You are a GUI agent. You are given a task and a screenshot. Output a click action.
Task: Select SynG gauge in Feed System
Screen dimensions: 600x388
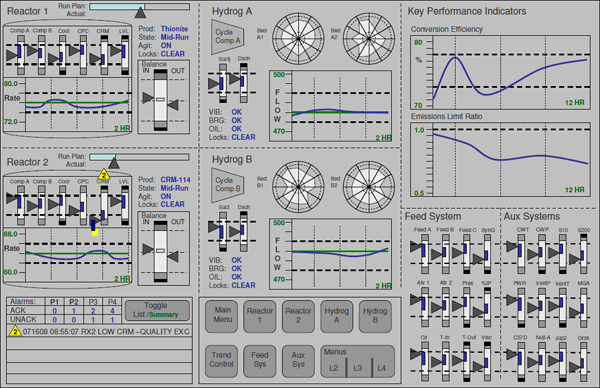click(x=487, y=254)
